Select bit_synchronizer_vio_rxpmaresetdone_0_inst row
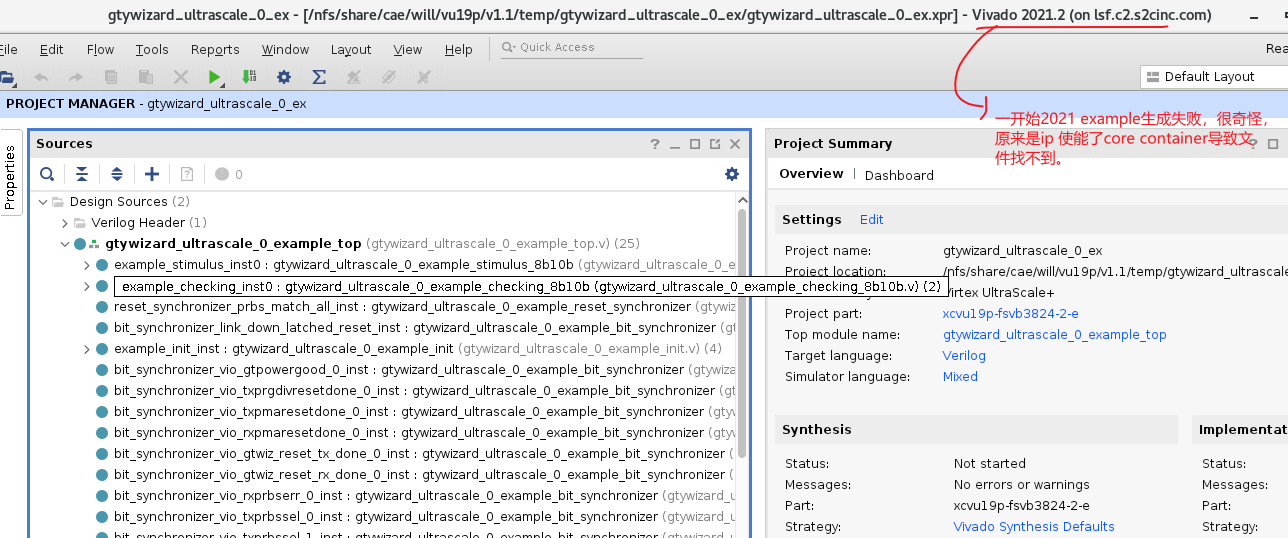The image size is (1288, 538). pyautogui.click(x=416, y=433)
